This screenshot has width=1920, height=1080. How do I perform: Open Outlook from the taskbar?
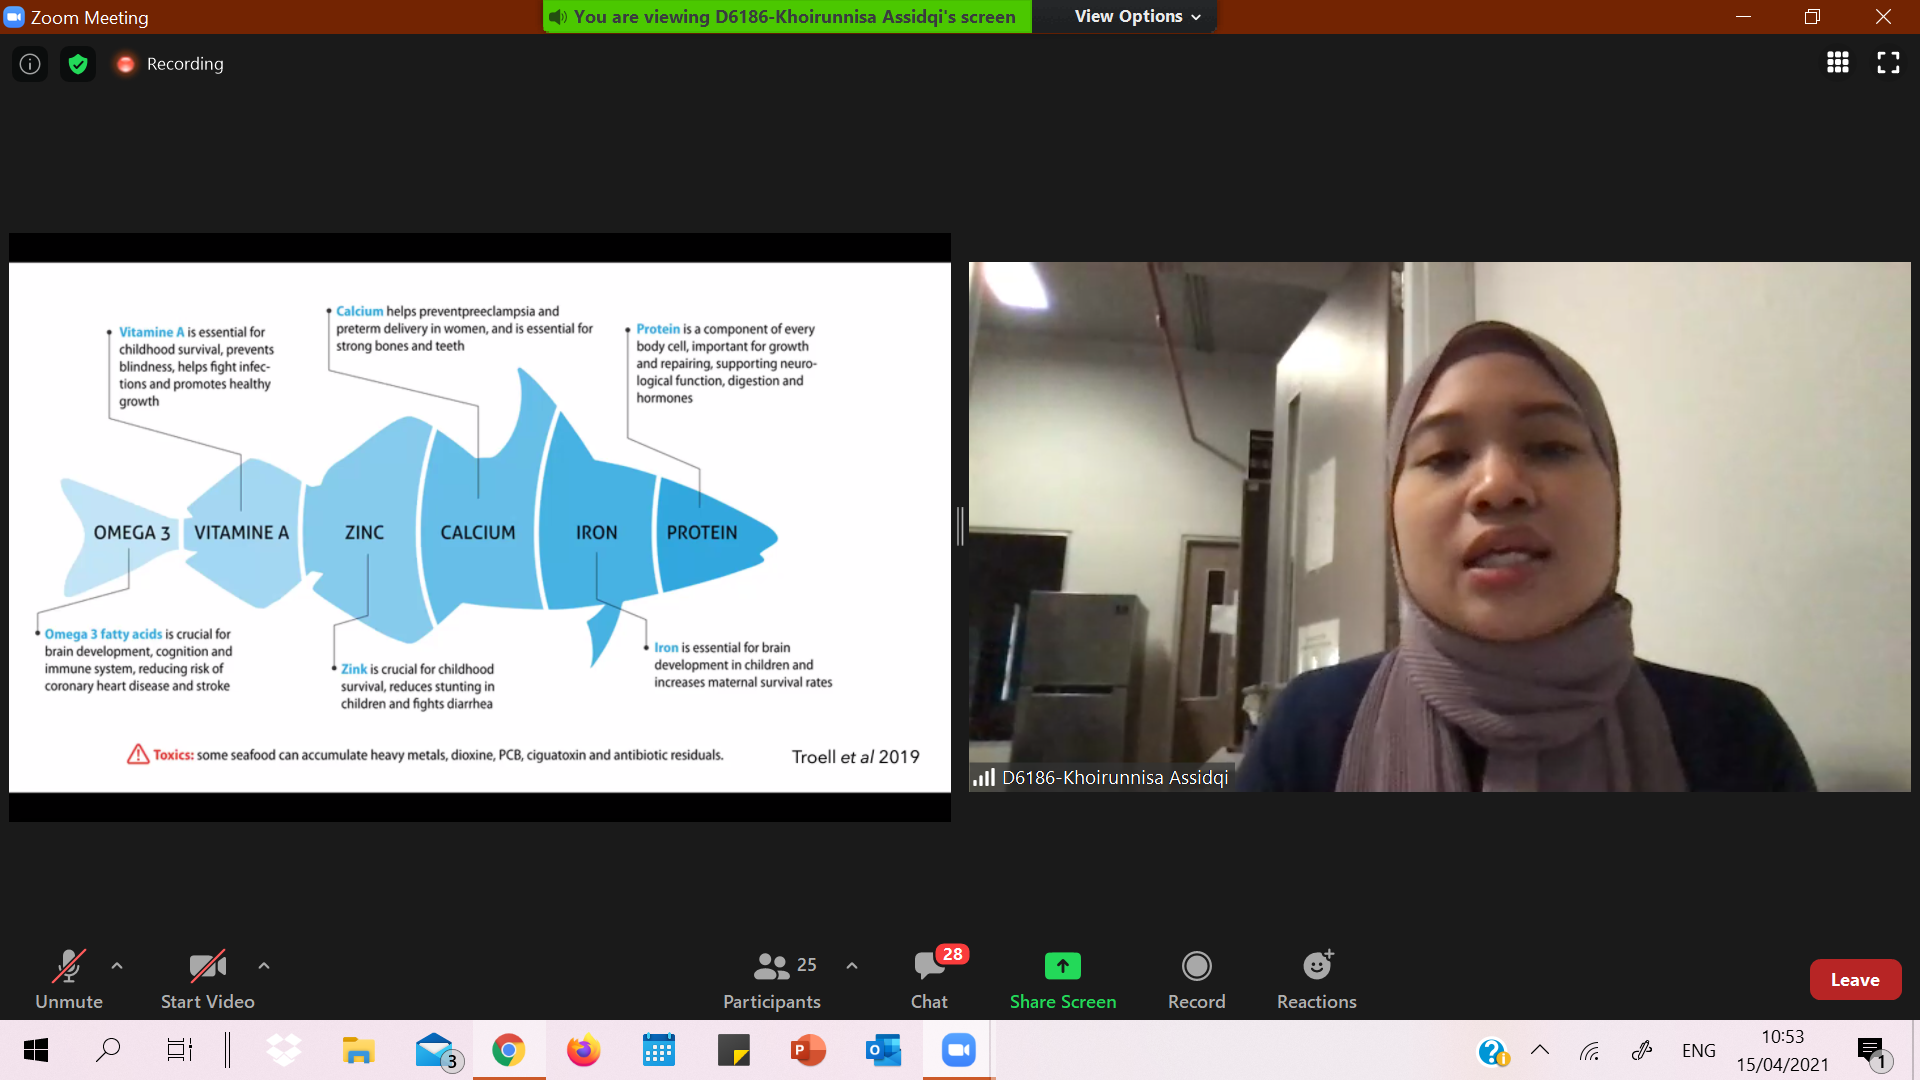[883, 1050]
